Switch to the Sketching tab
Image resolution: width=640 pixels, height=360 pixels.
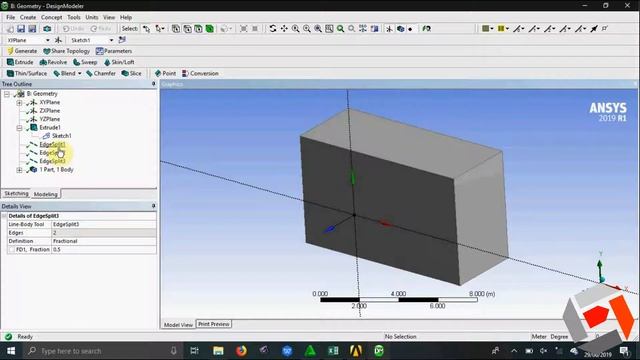click(x=16, y=193)
